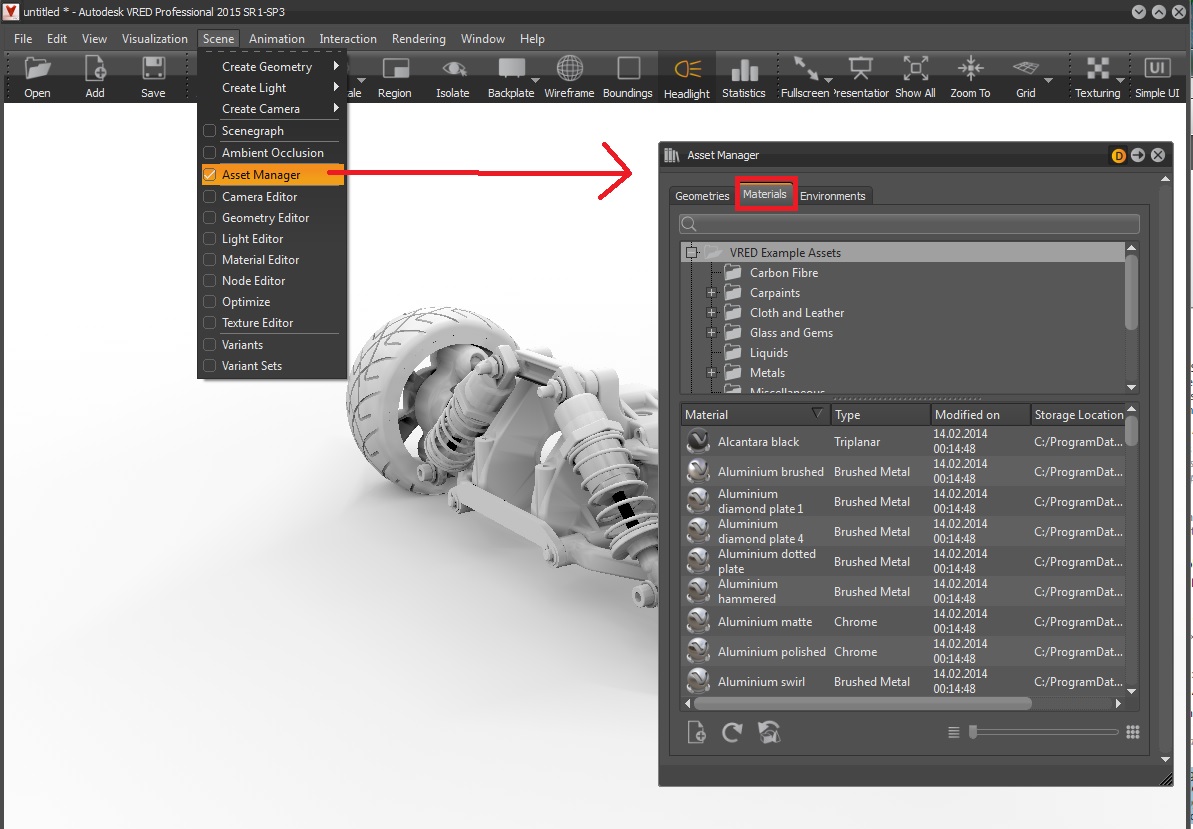Open the Rendering menu
Viewport: 1193px width, 829px height.
click(418, 39)
